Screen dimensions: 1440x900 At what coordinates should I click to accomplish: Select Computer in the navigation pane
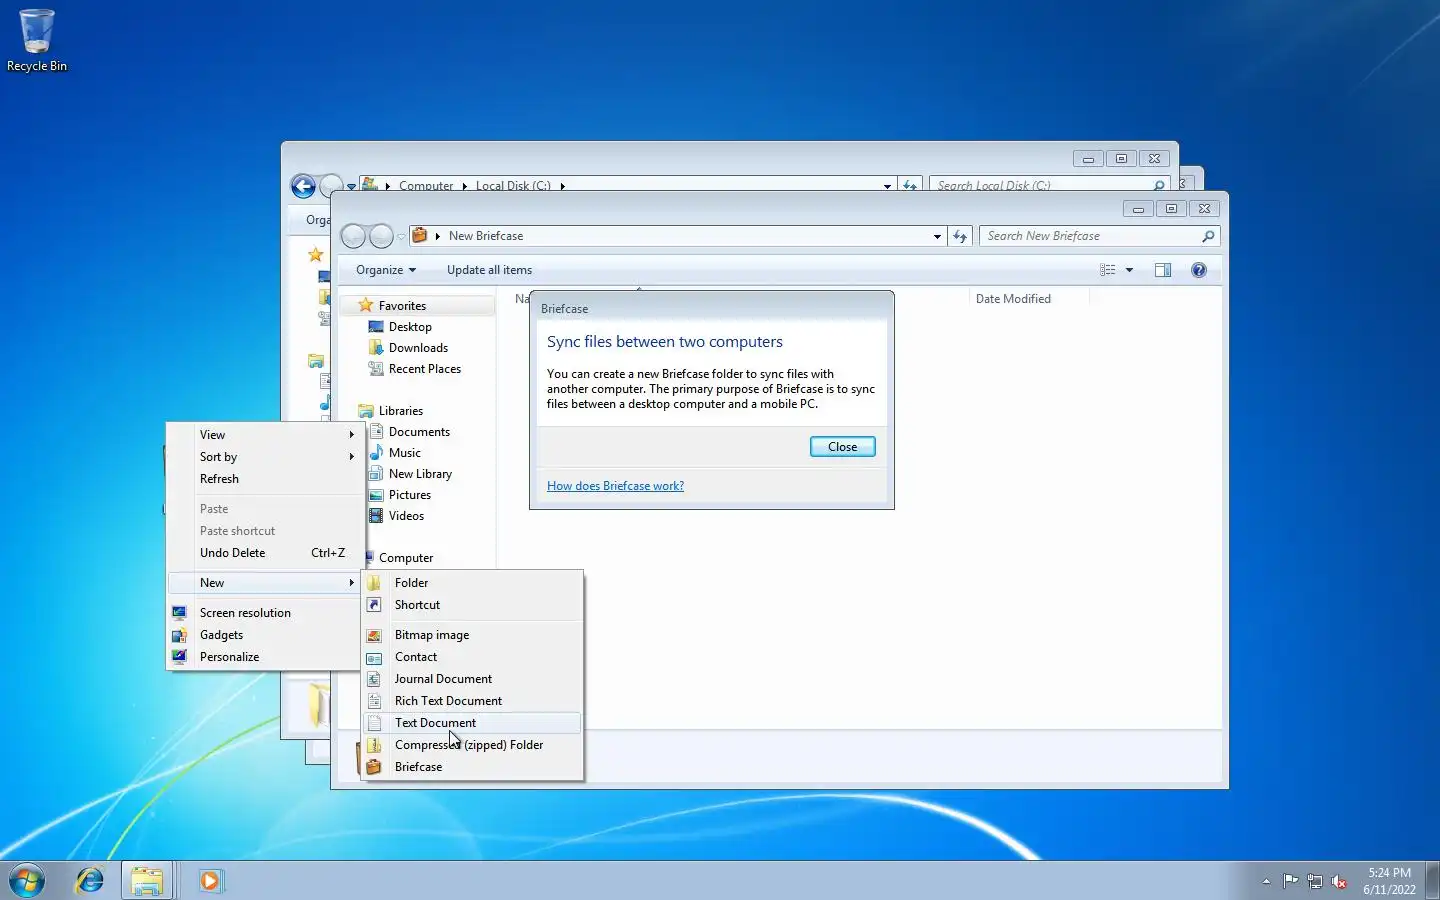tap(406, 558)
